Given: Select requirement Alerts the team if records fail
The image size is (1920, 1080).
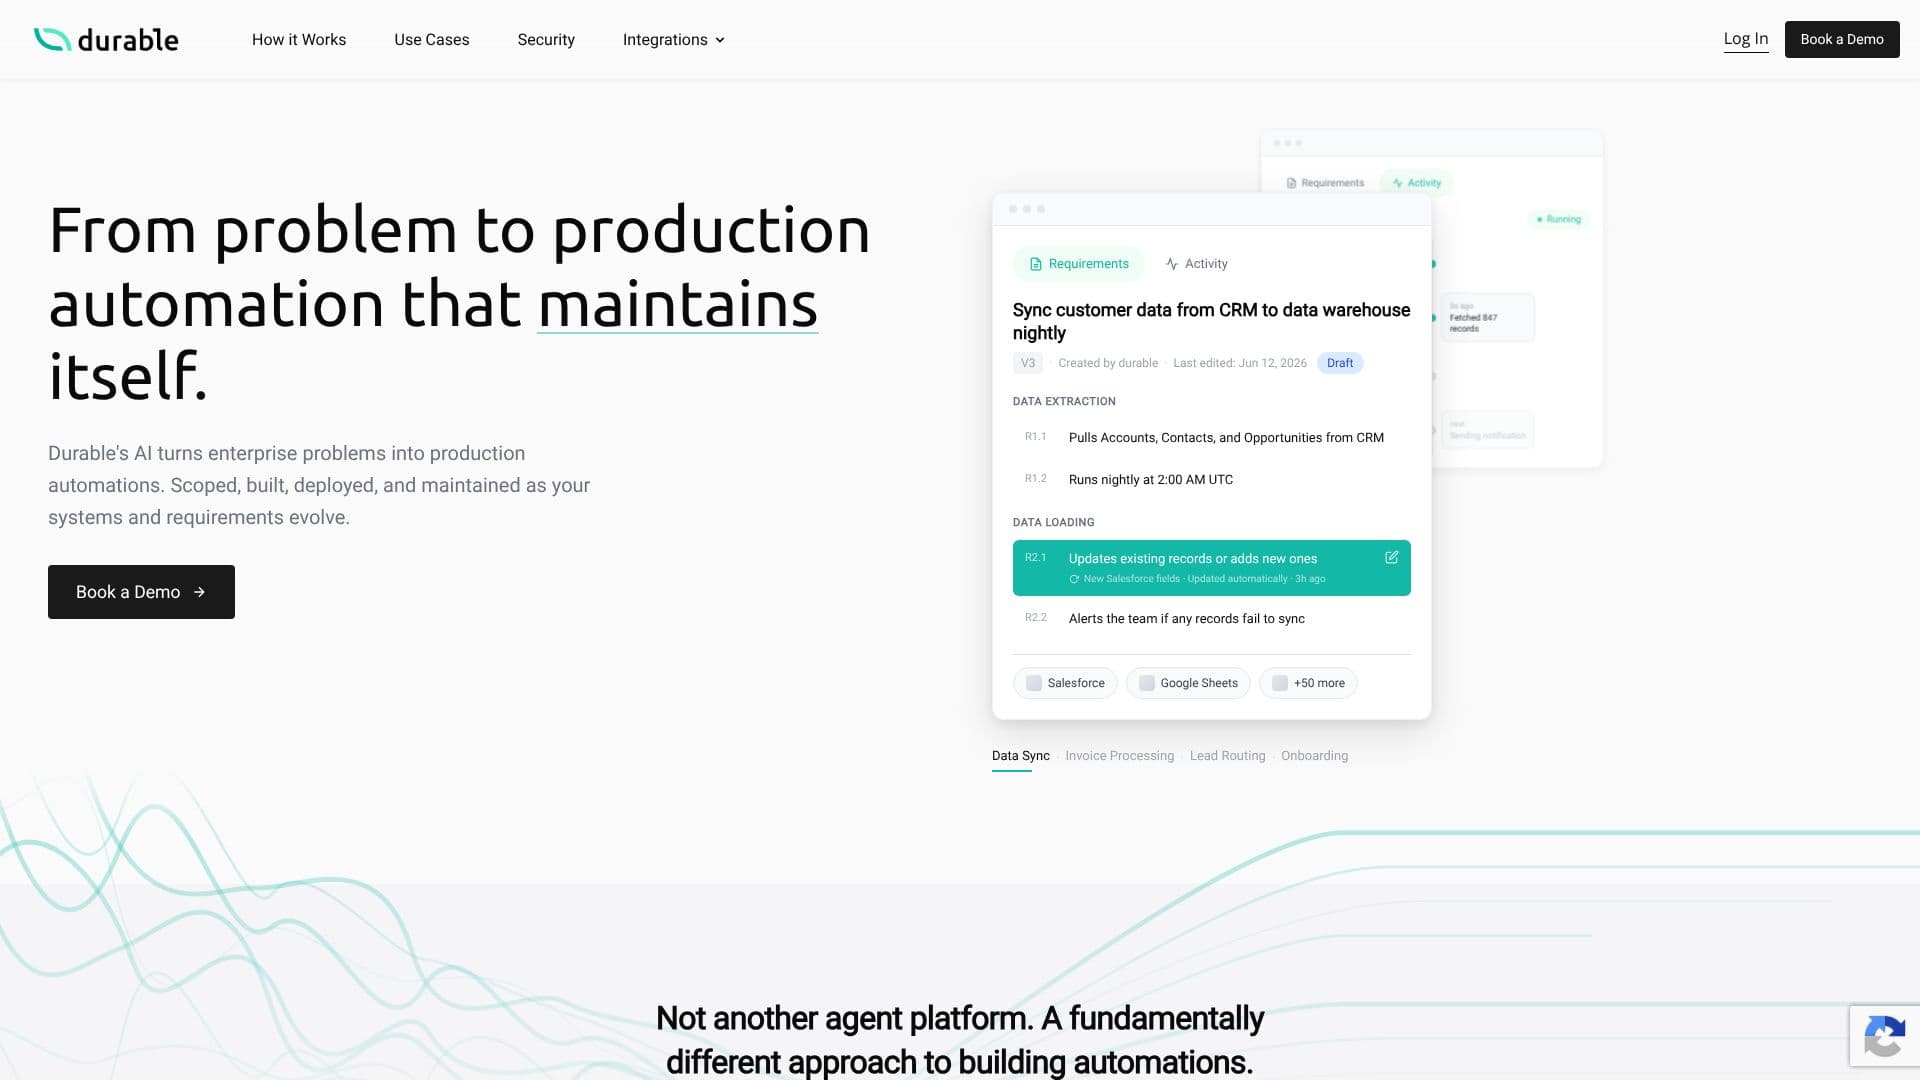Looking at the screenshot, I should point(1211,619).
